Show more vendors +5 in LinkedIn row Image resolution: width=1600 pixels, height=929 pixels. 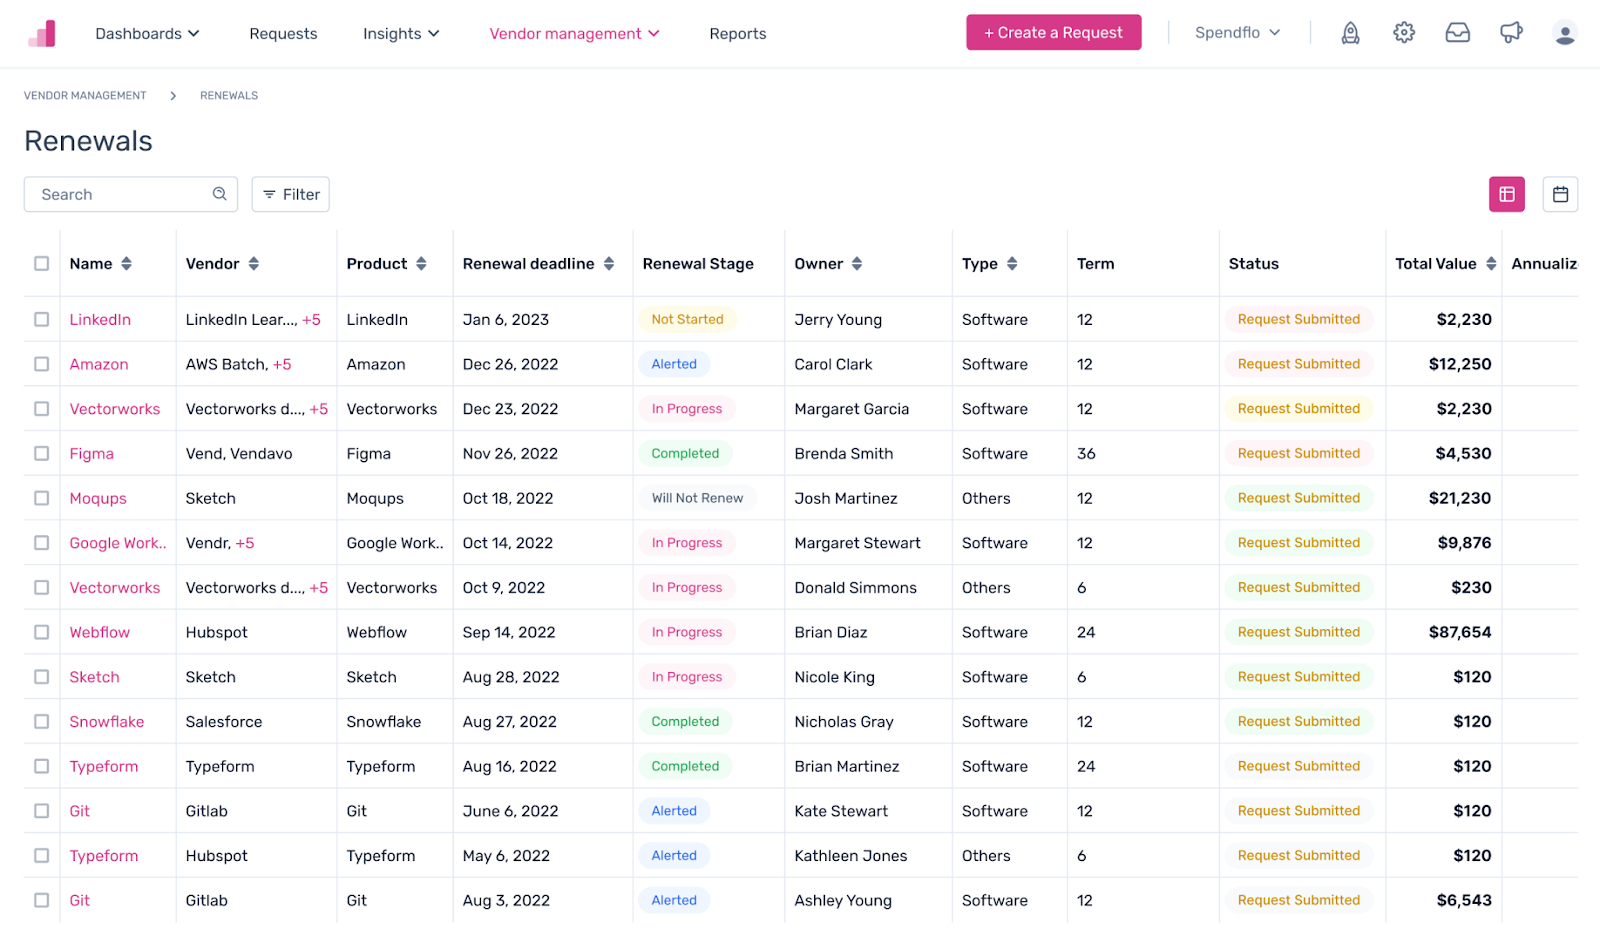[311, 320]
